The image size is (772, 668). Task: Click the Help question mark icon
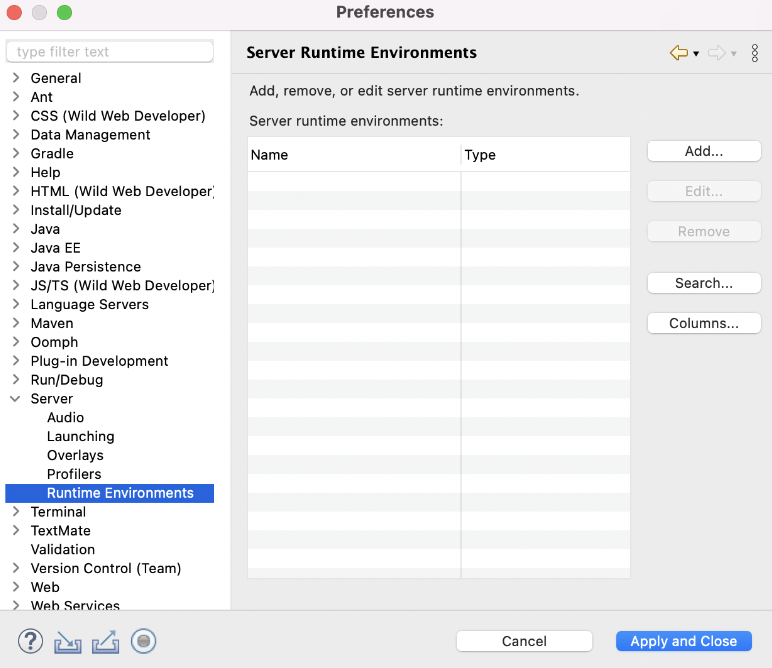[x=31, y=641]
